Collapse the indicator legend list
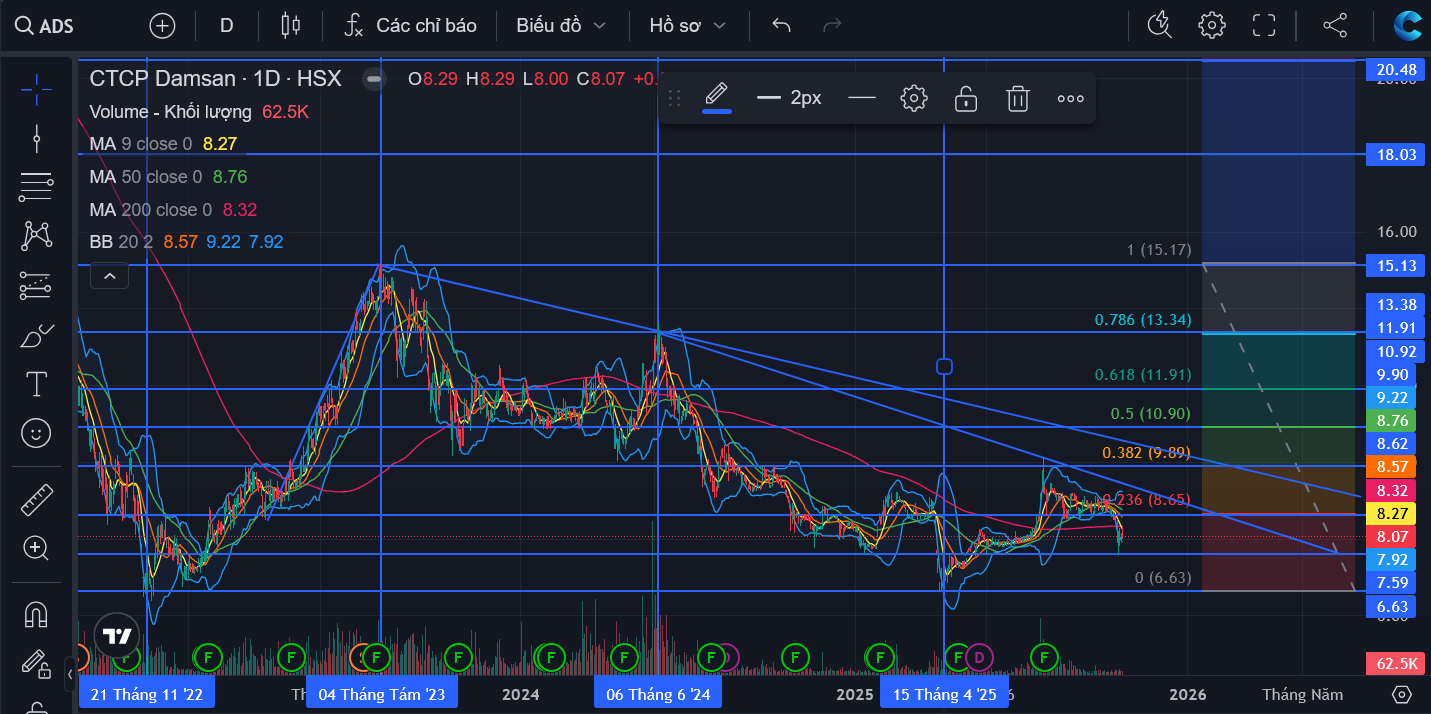This screenshot has height=714, width=1431. 110,275
